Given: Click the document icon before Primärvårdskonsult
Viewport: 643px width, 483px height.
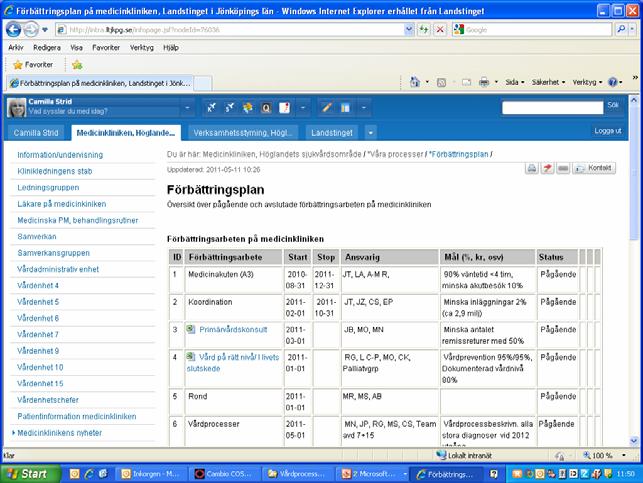Looking at the screenshot, I should (191, 329).
